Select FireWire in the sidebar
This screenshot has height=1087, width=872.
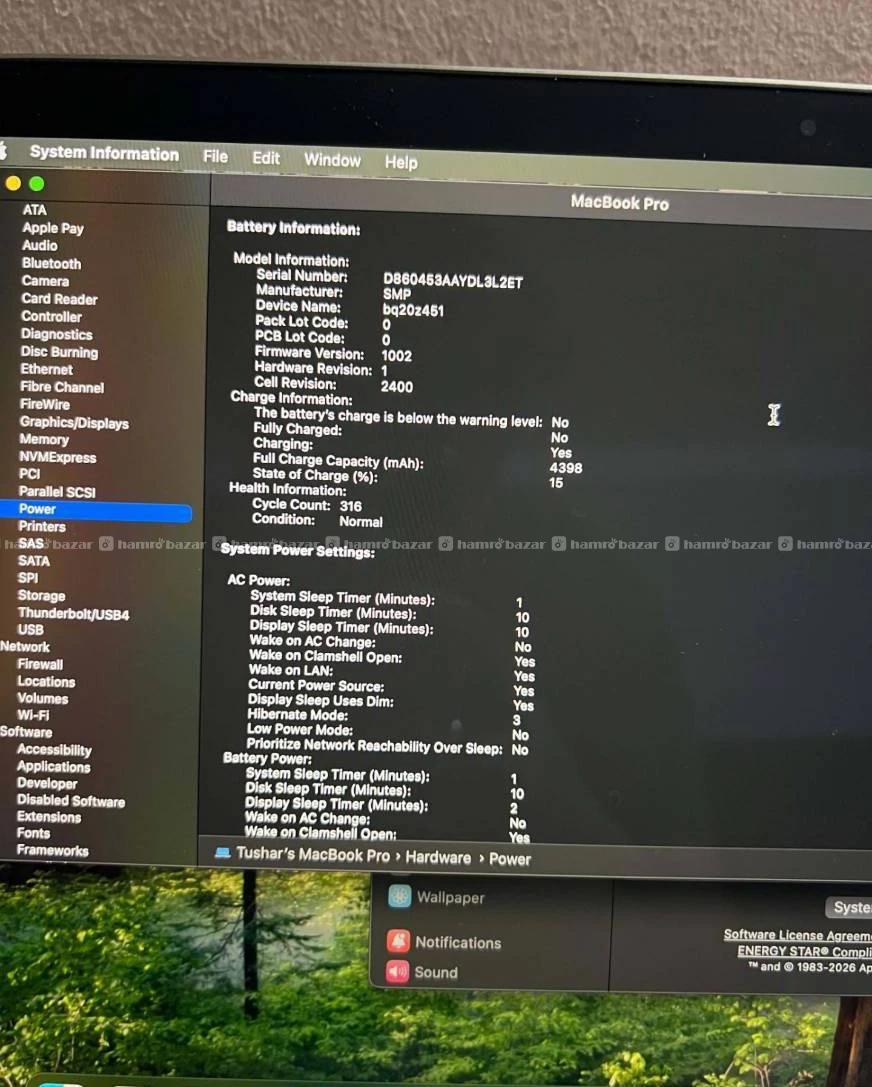coord(44,404)
